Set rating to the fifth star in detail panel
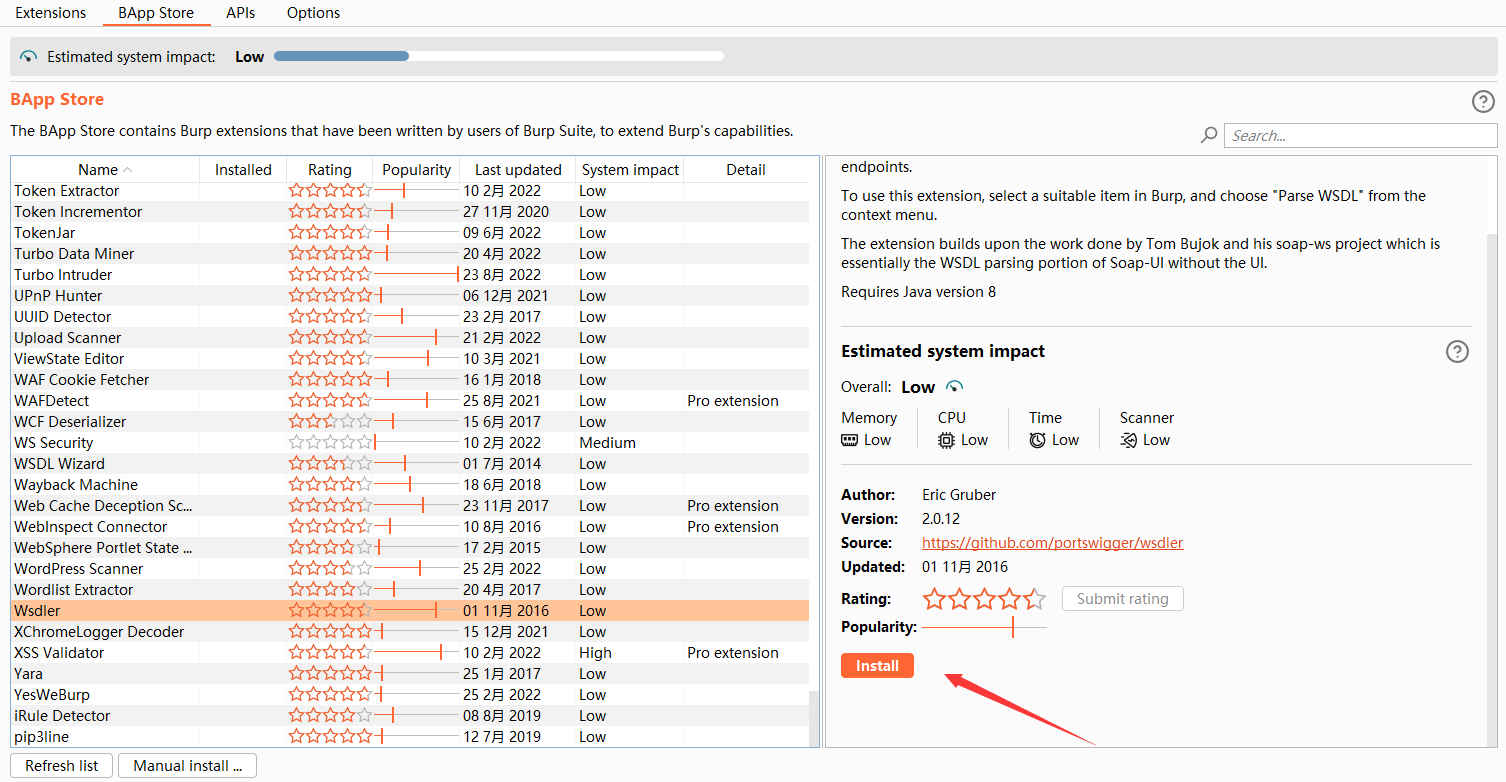 point(1035,599)
